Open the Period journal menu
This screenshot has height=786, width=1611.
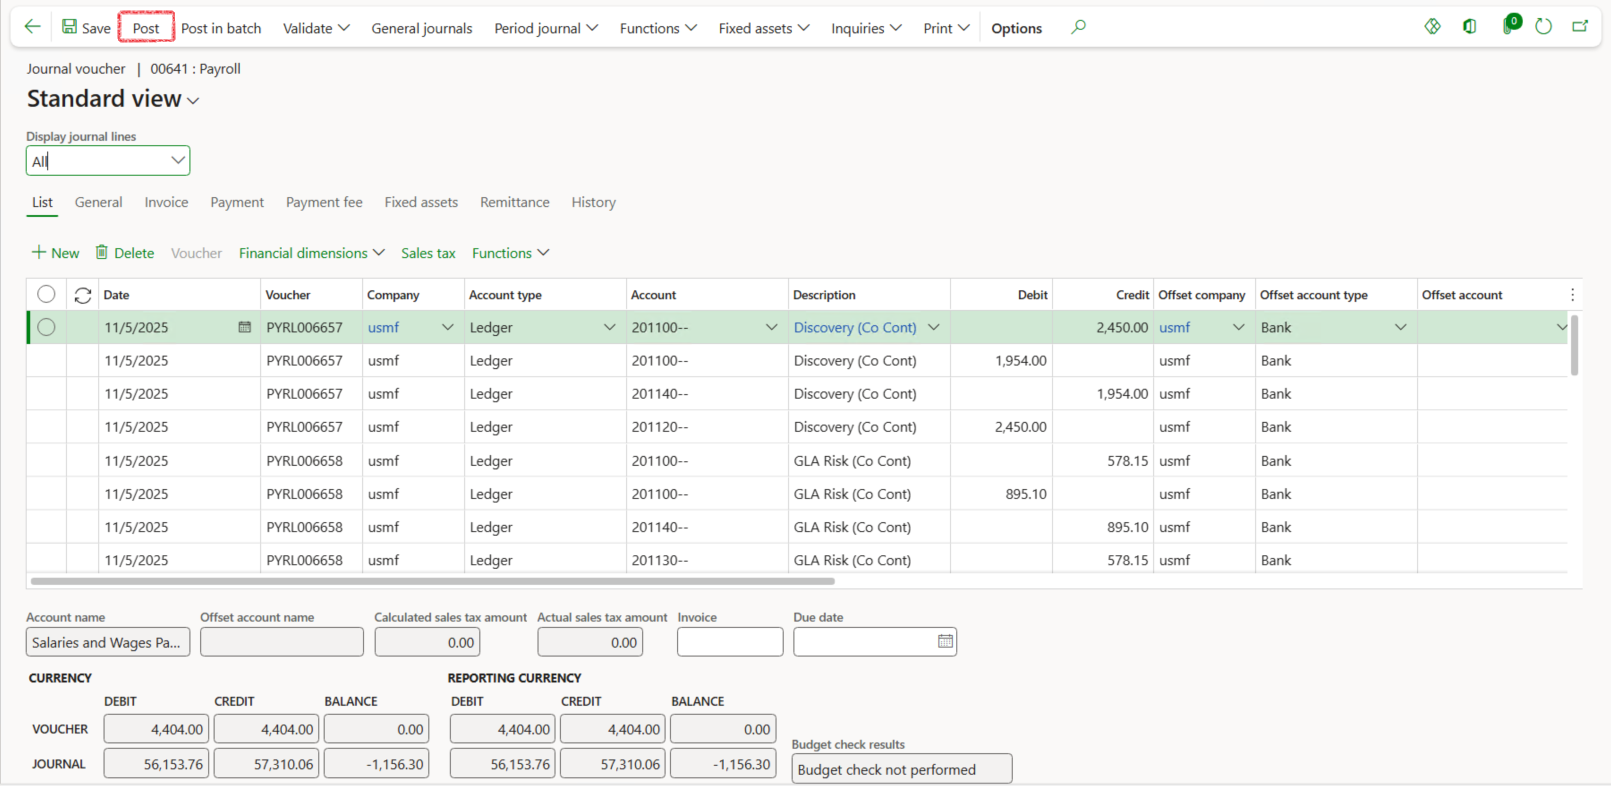pos(546,28)
